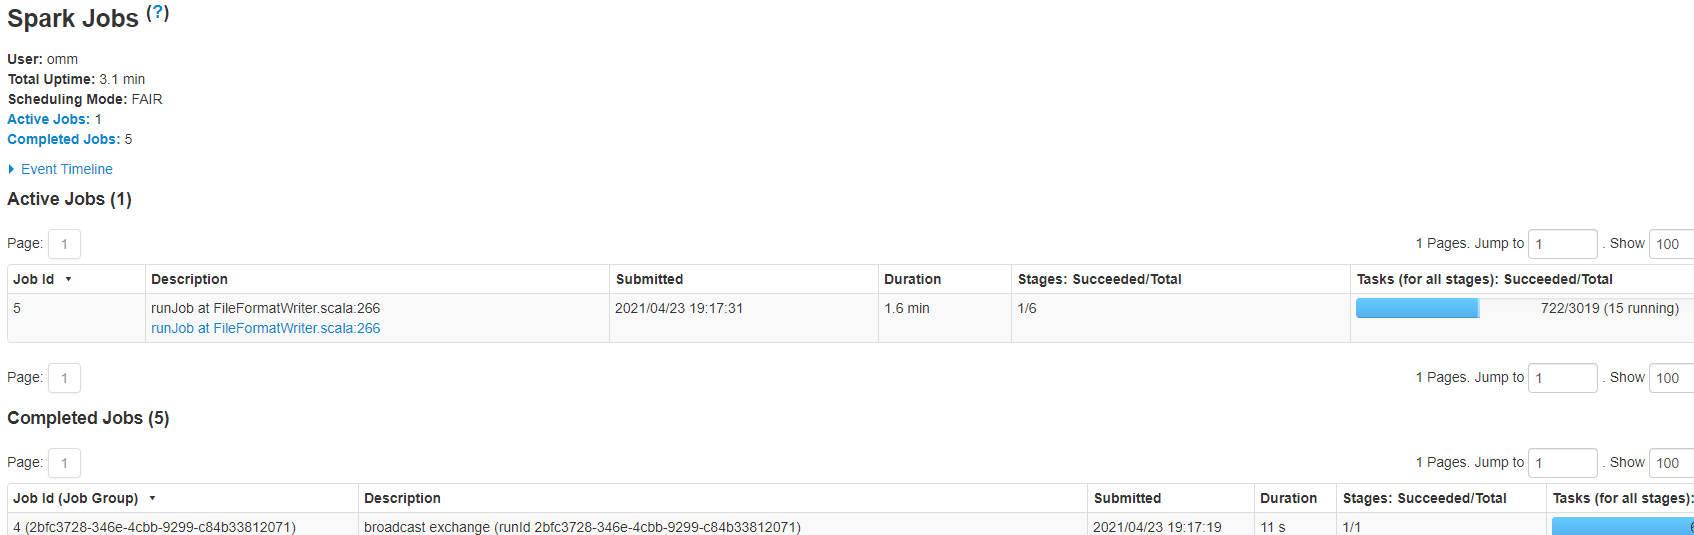Focus Show field above Active Jobs table
The height and width of the screenshot is (535, 1694).
click(x=1671, y=244)
